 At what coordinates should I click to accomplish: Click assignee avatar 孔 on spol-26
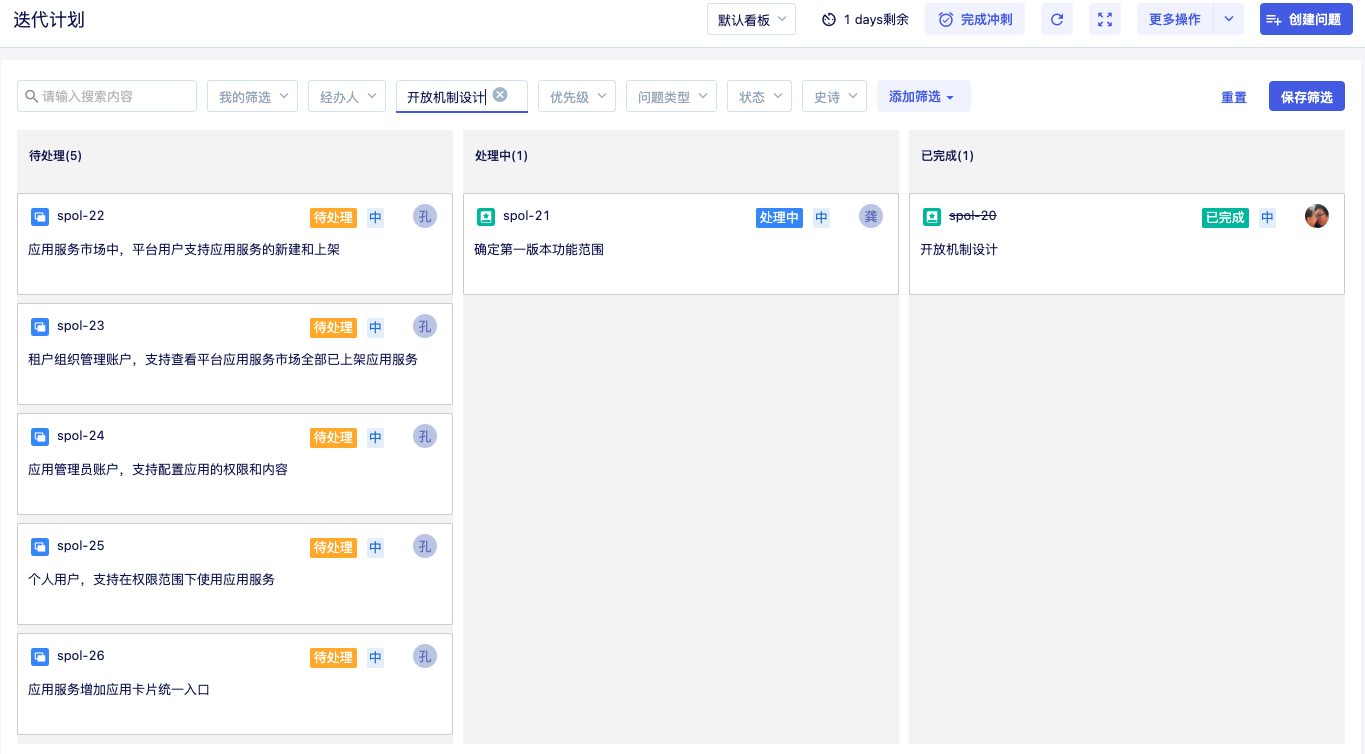(x=425, y=656)
